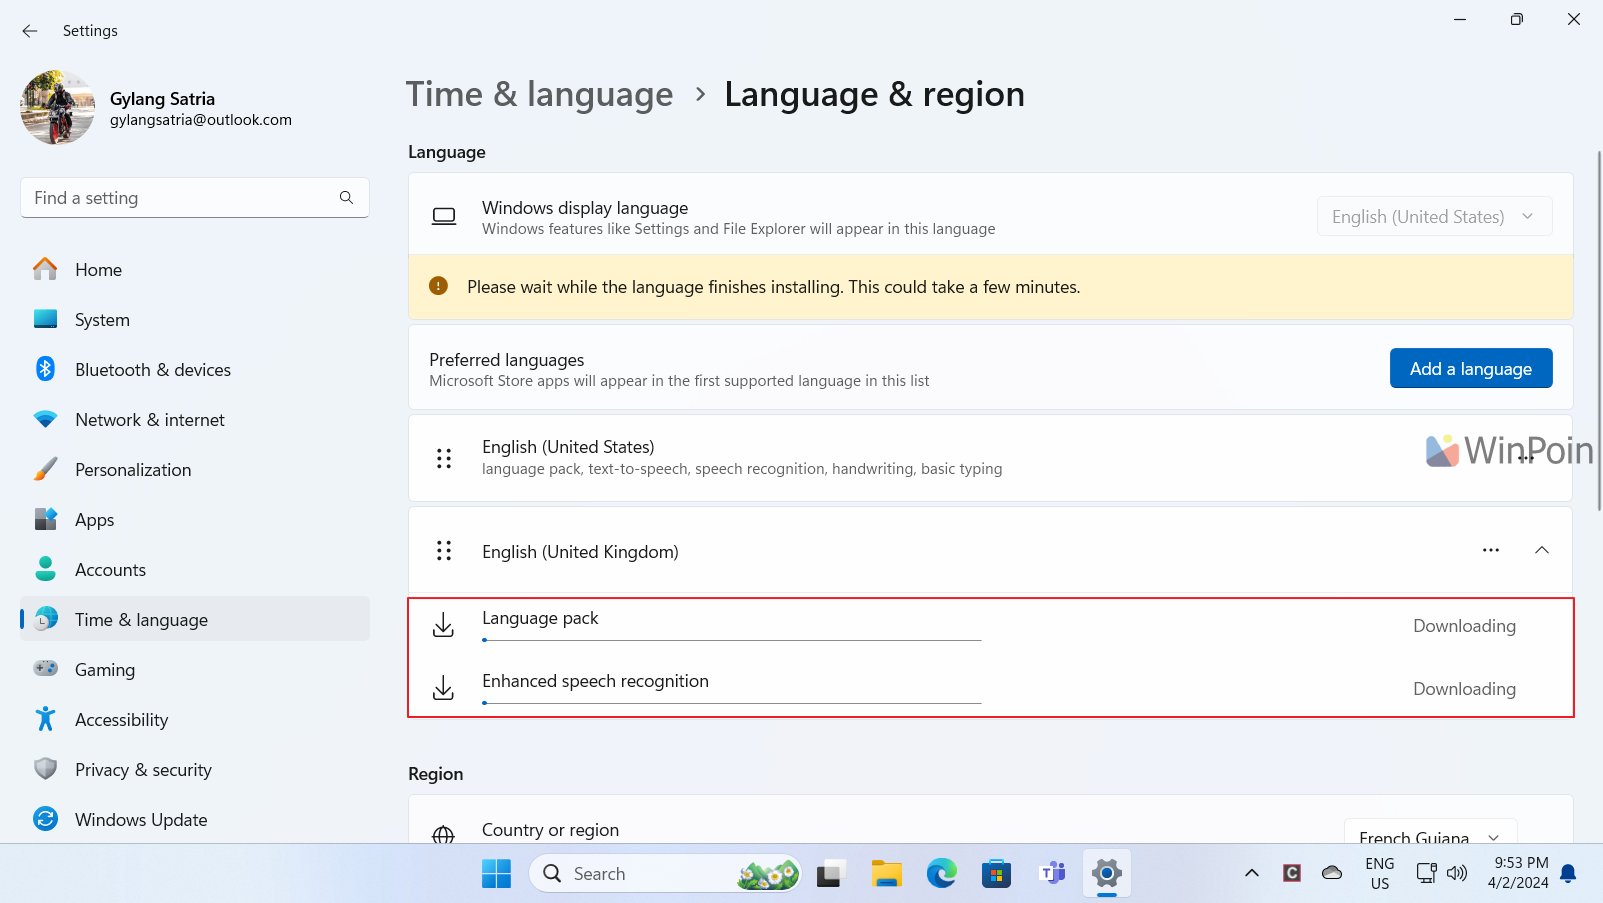
Task: Open Network & internet settings
Action: pyautogui.click(x=195, y=420)
